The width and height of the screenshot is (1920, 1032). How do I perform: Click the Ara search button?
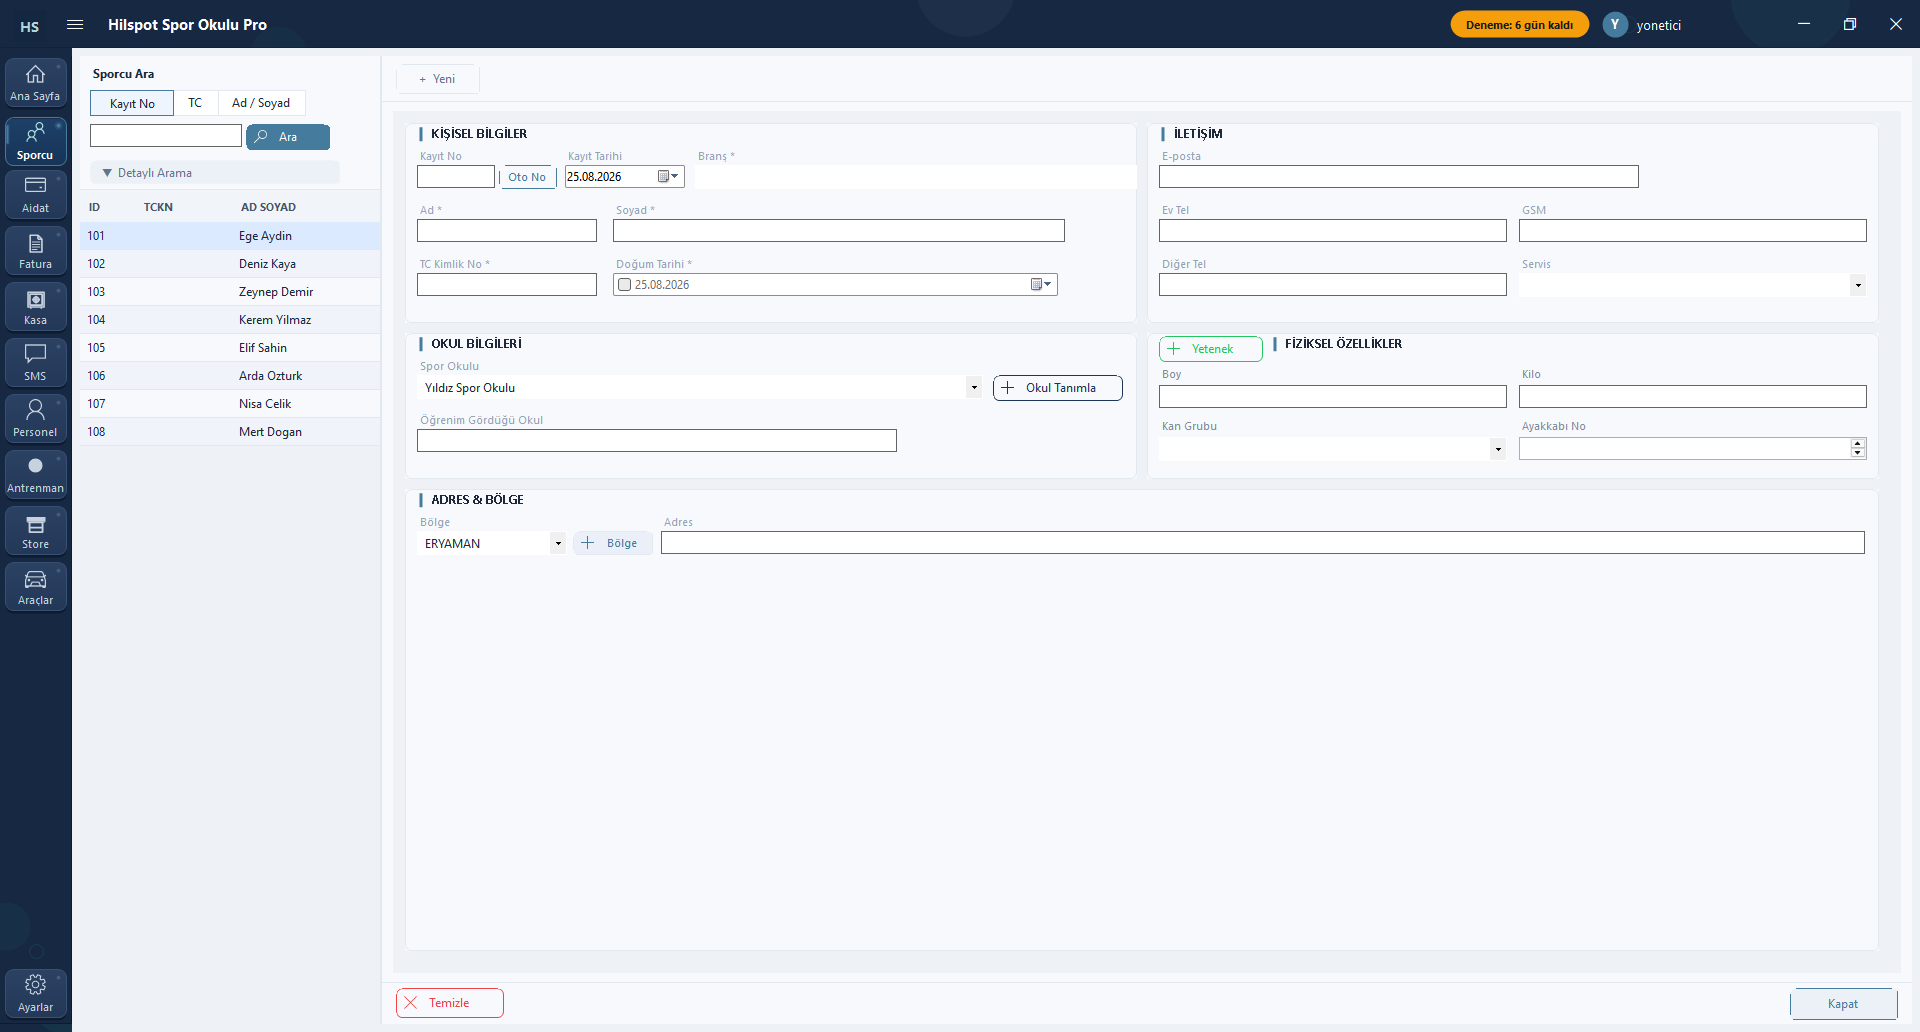coord(288,137)
